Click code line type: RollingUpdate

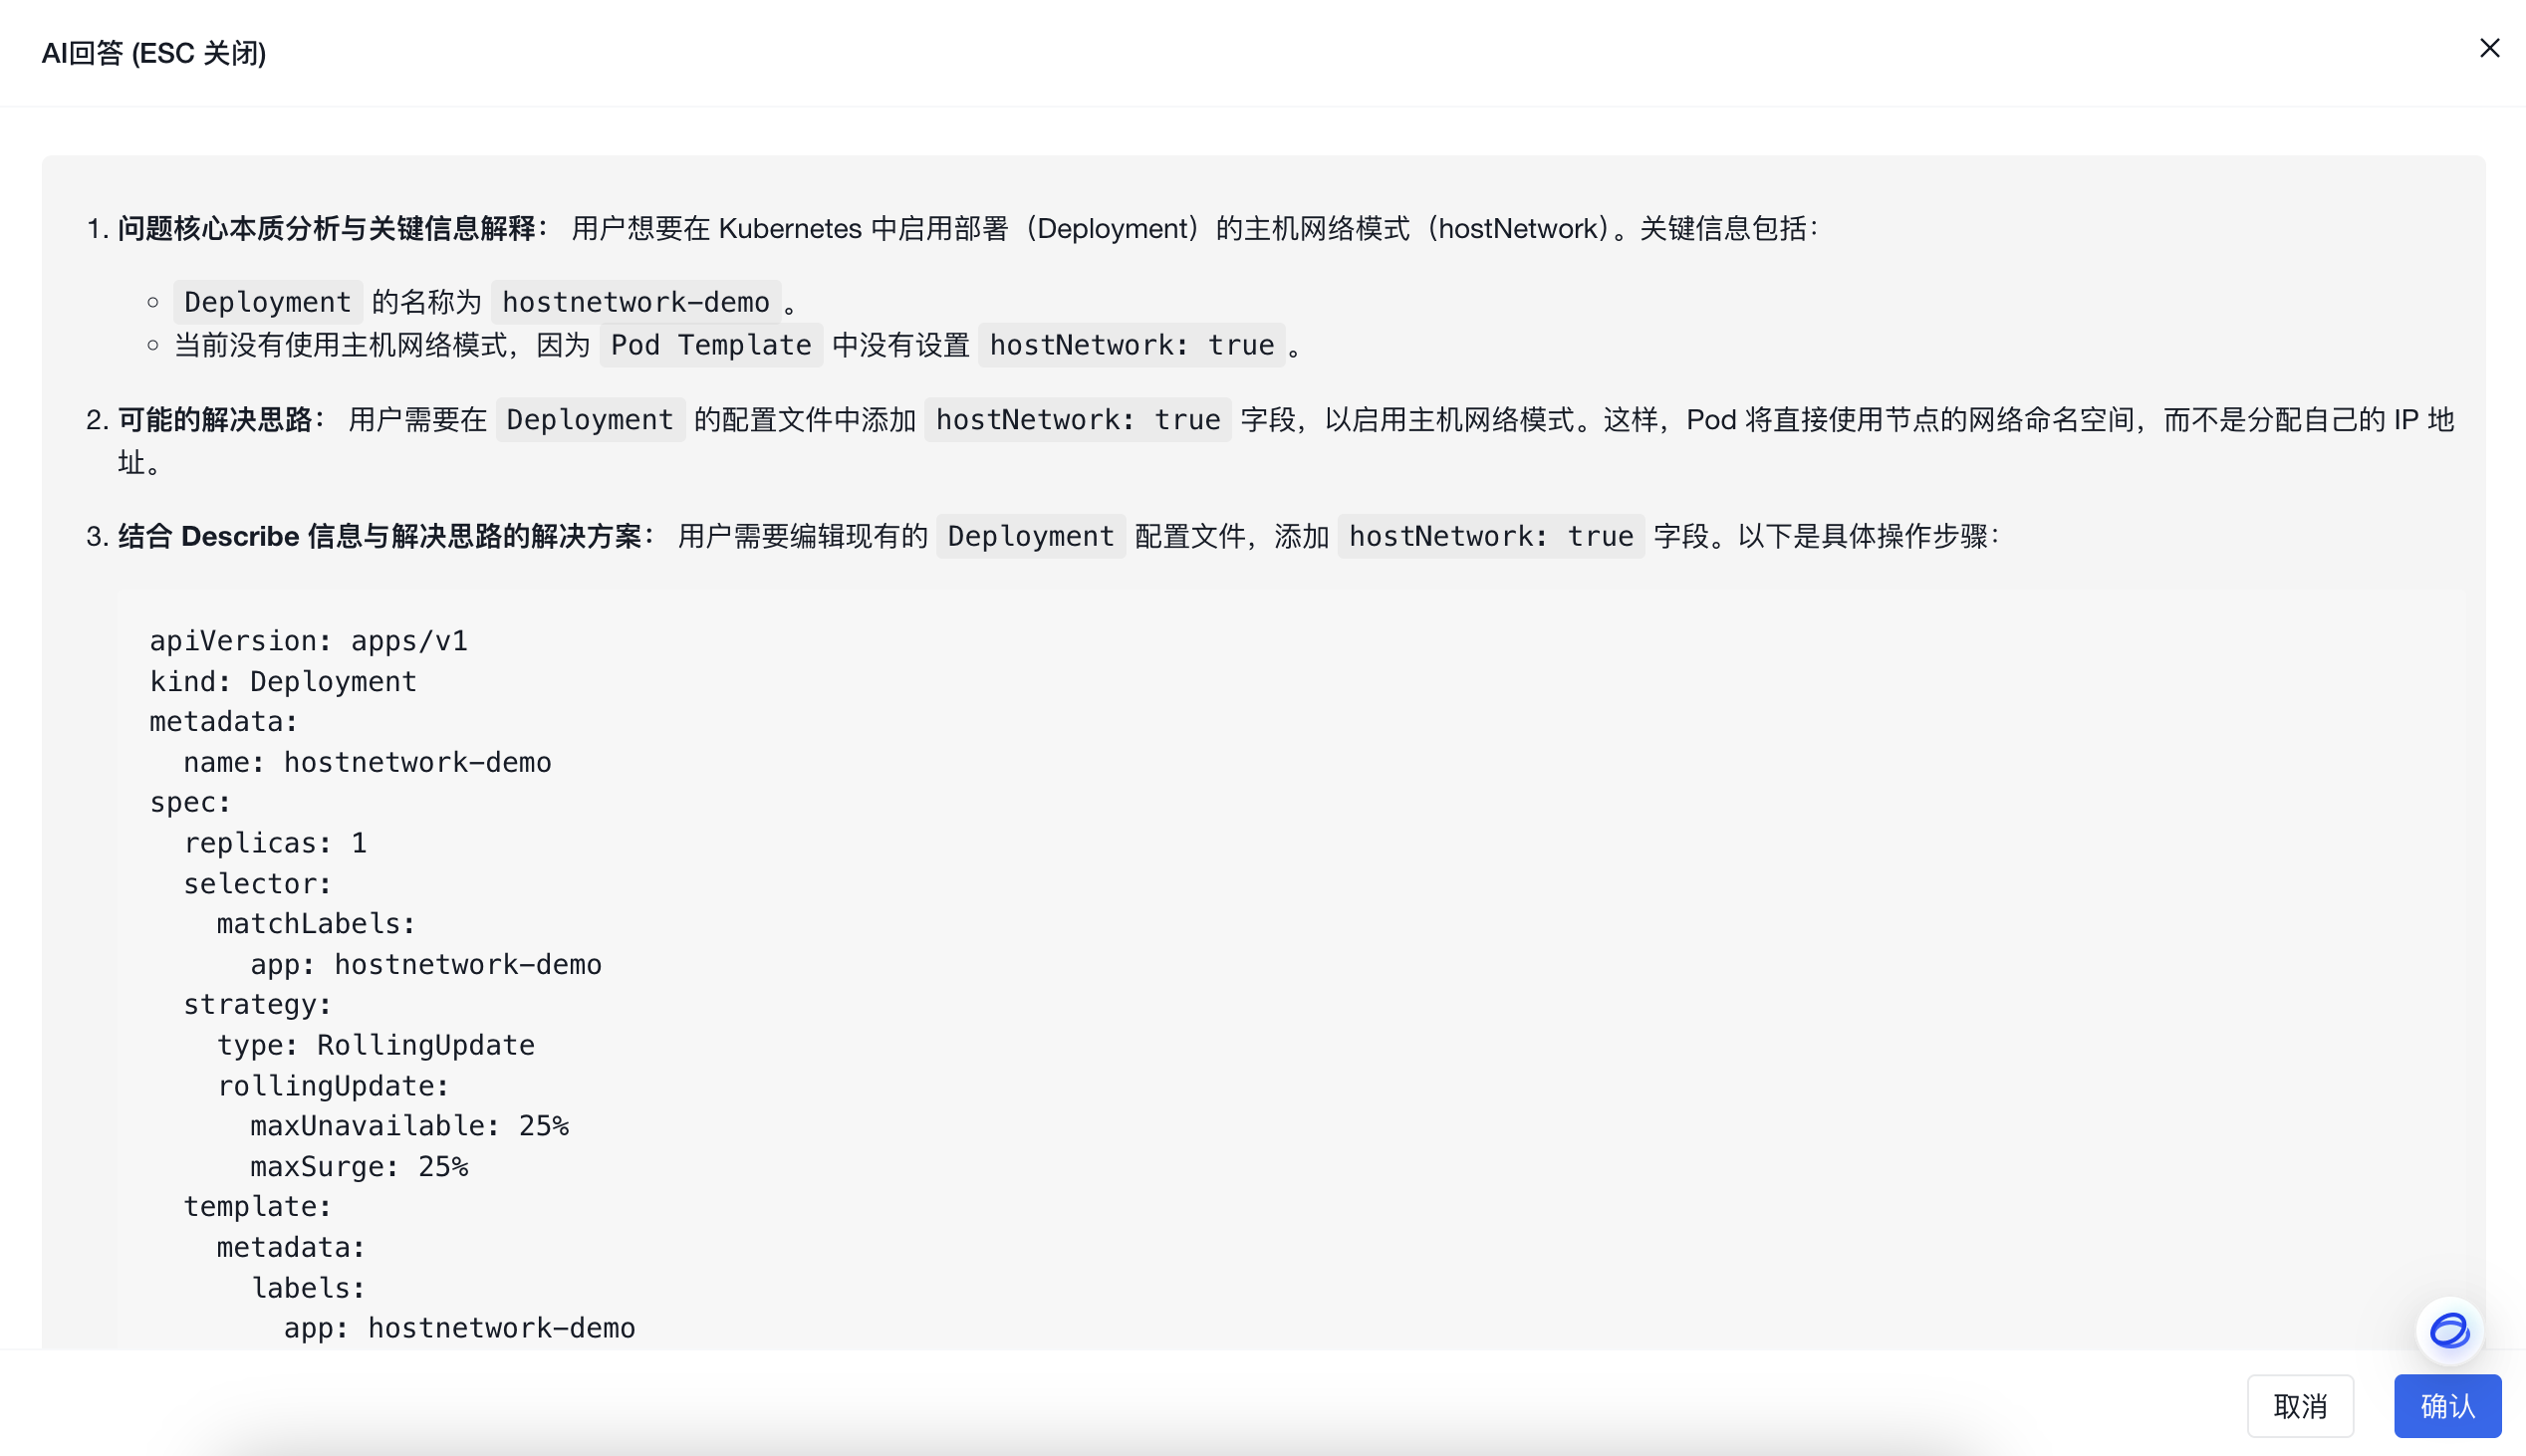tap(376, 1045)
